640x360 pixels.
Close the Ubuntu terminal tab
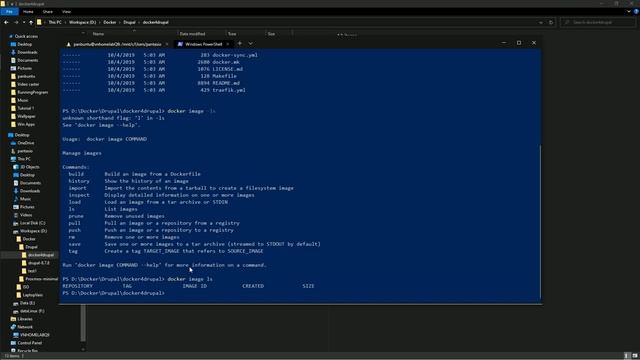[167, 44]
